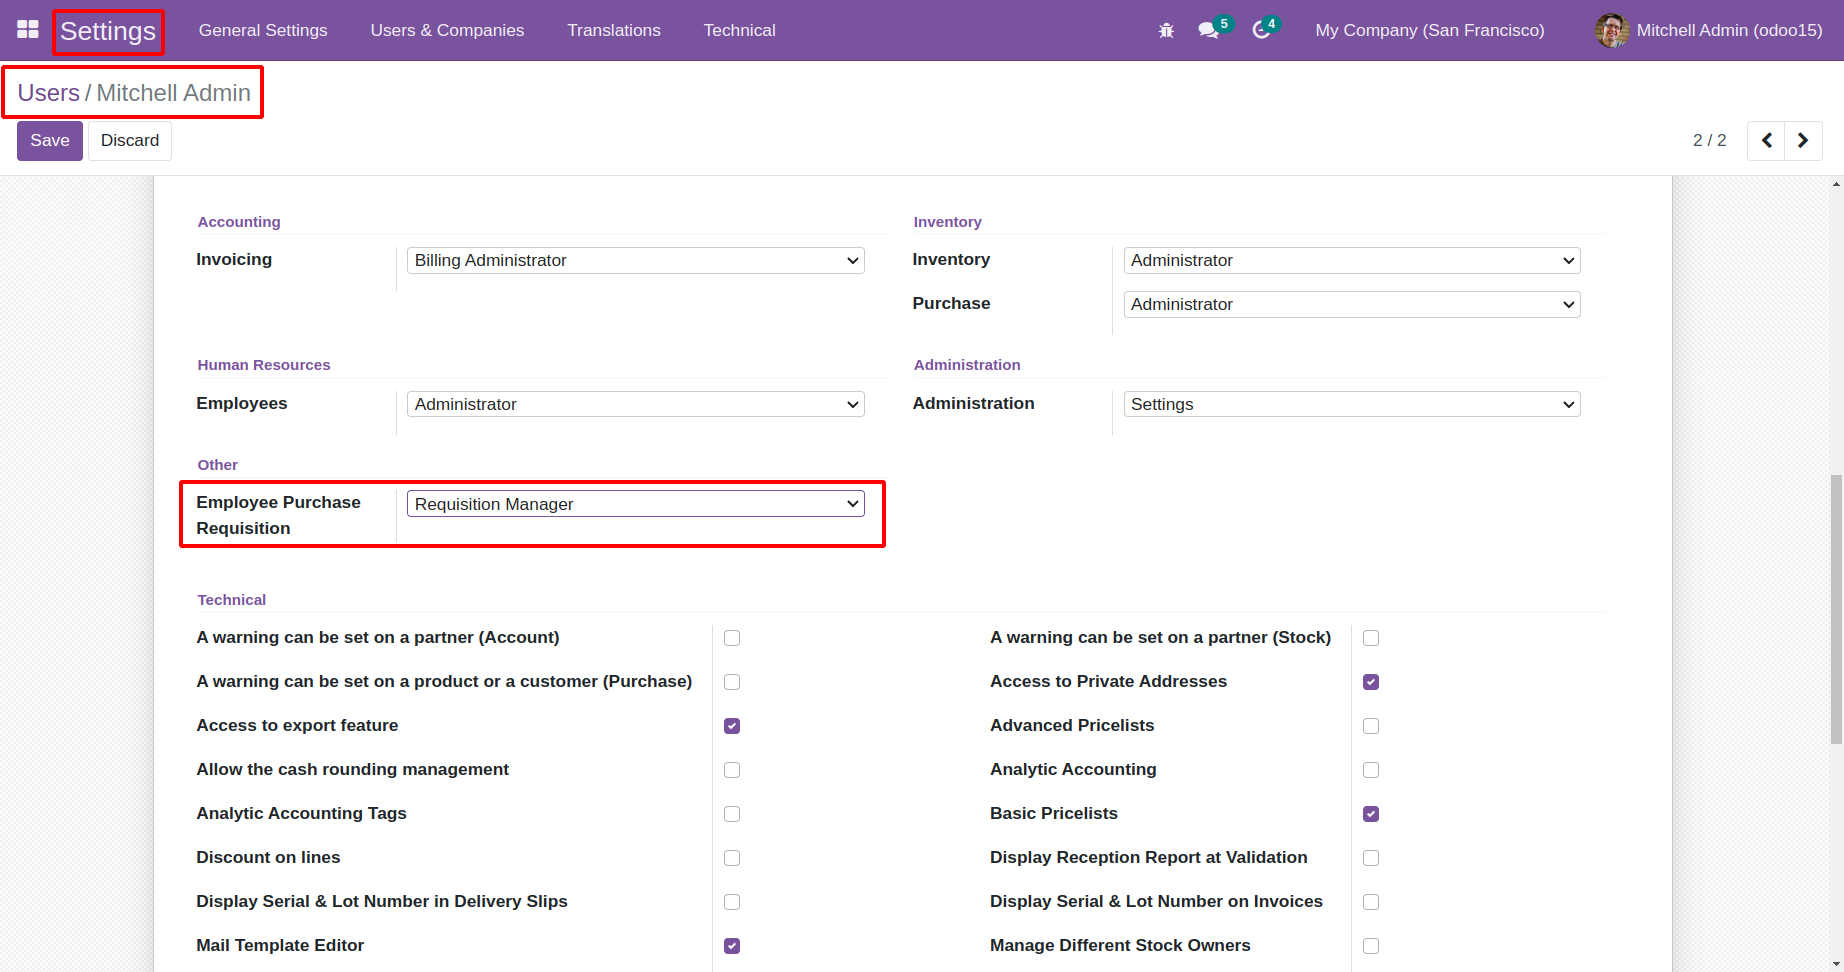Image resolution: width=1844 pixels, height=972 pixels.
Task: Navigate back to Users breadcrumb
Action: 48,93
